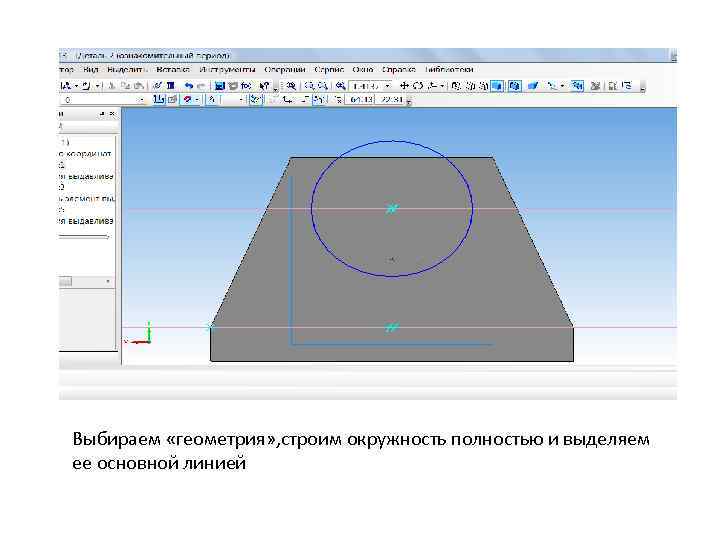Click the lower cyan marker on model bottom edge
This screenshot has width=720, height=540.
[391, 327]
